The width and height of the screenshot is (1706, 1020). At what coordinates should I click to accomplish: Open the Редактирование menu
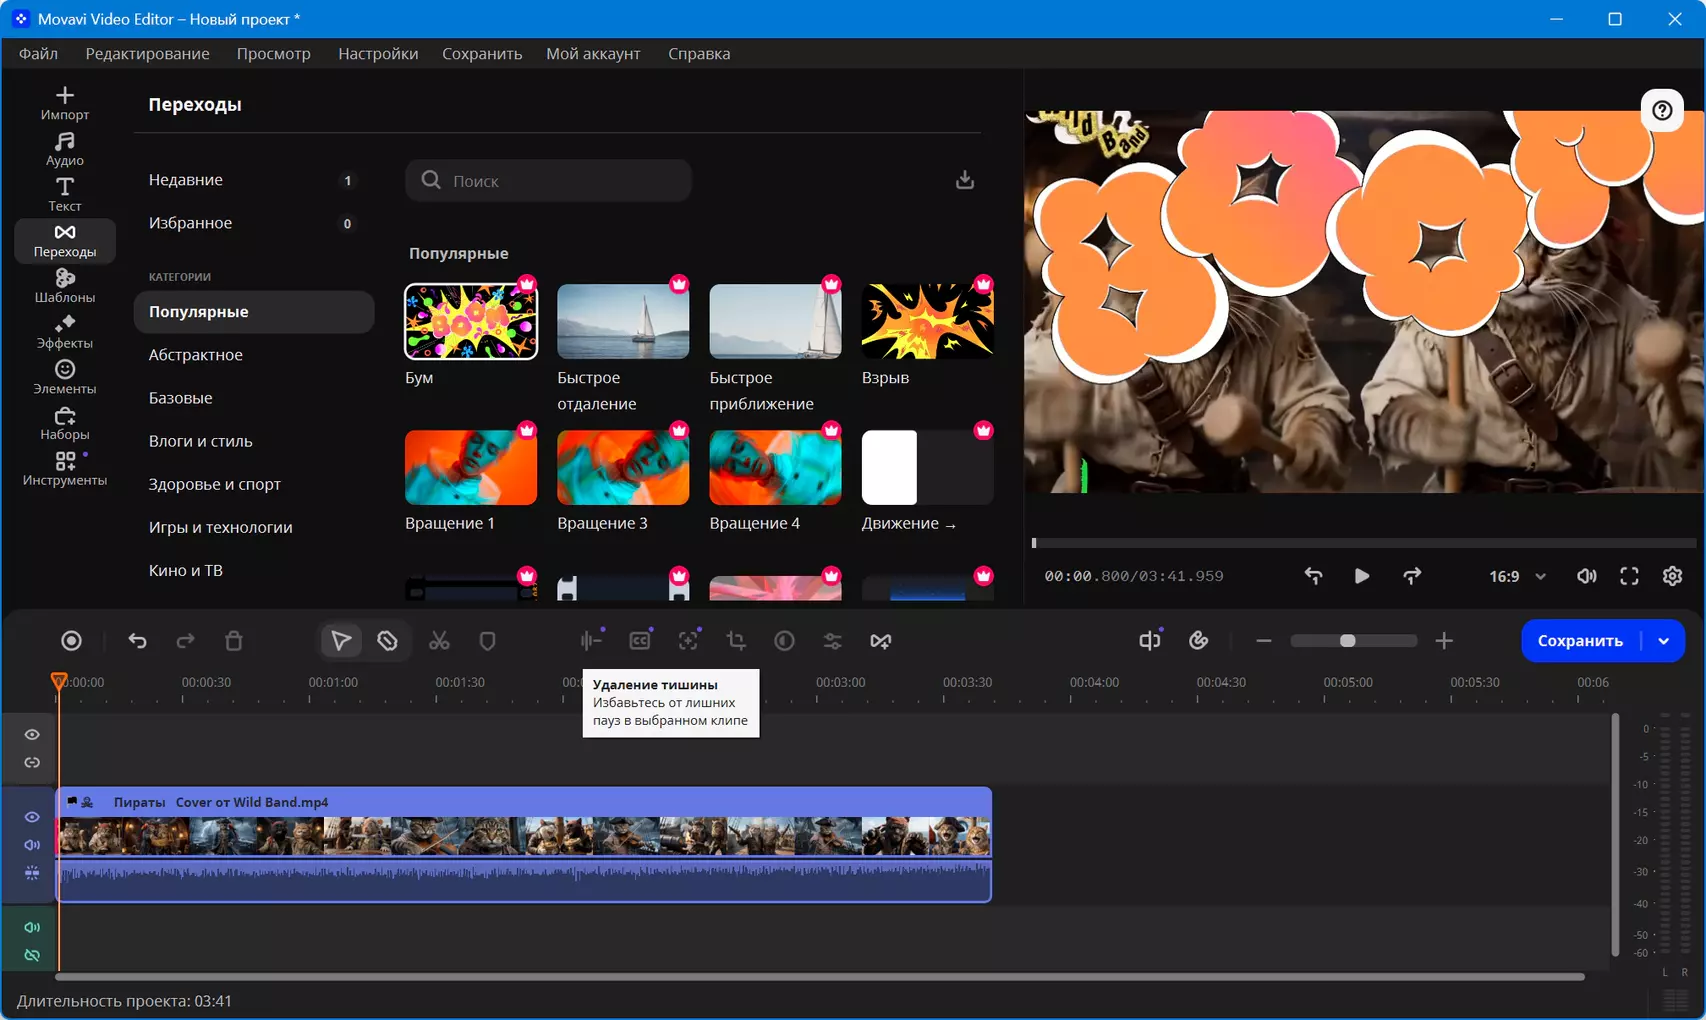[147, 53]
